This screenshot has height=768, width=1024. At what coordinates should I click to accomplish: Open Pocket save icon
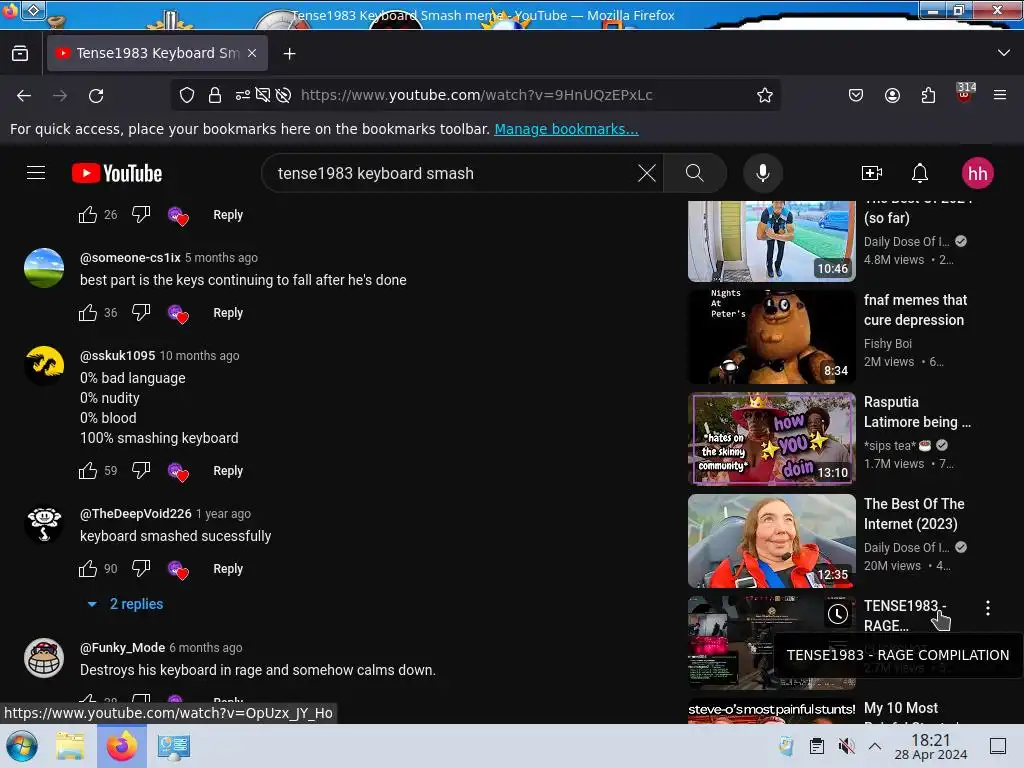pos(856,95)
